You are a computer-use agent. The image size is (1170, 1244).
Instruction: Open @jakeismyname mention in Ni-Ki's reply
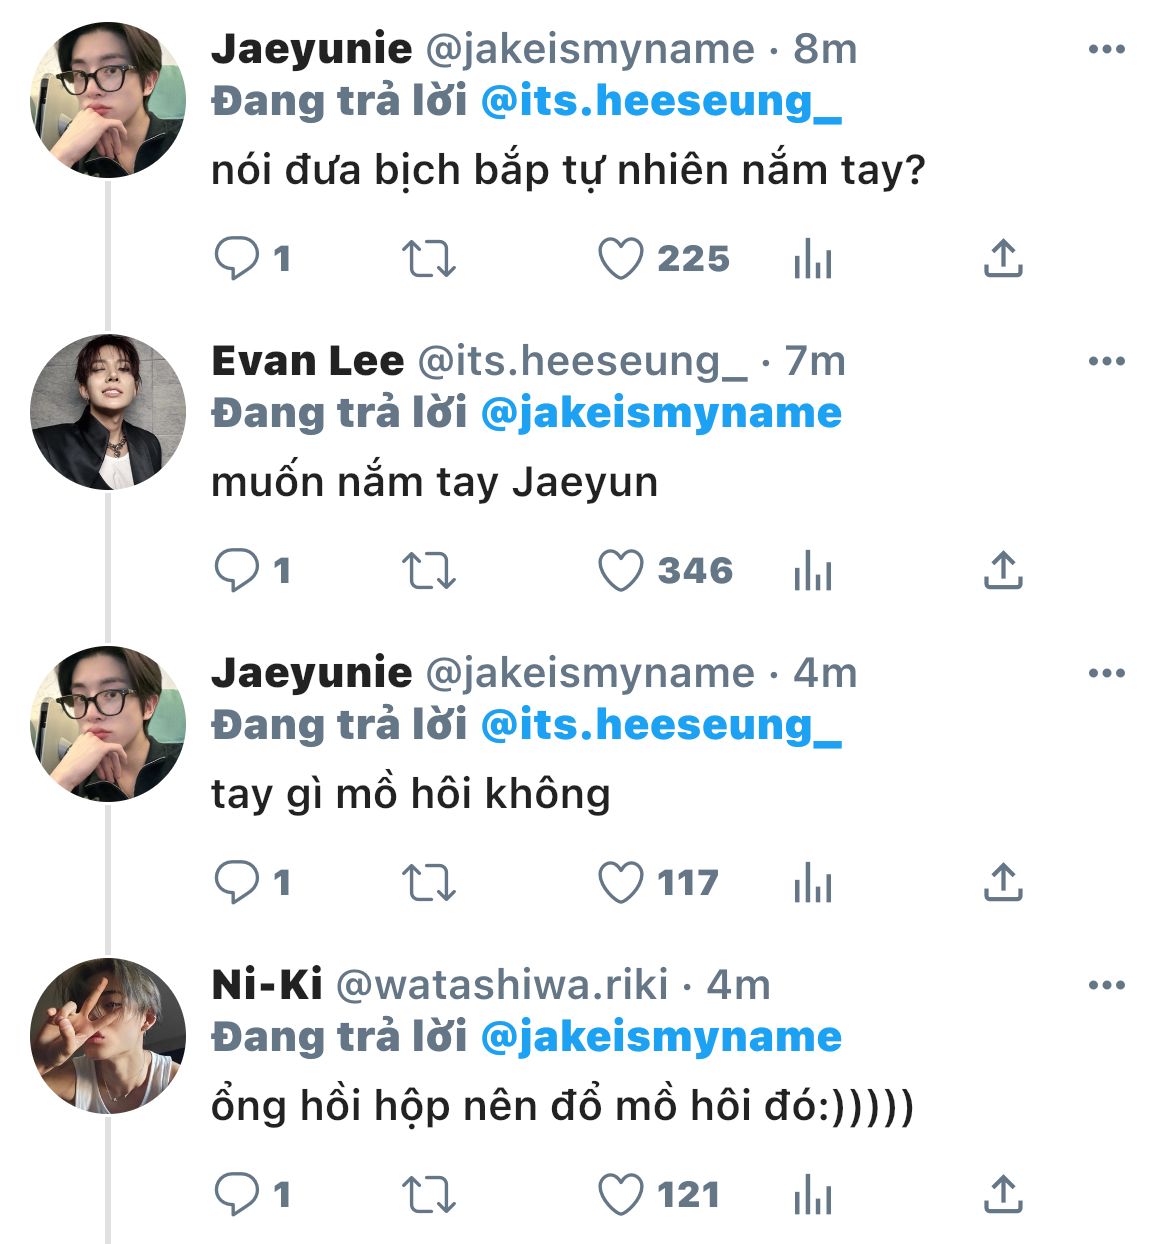661,1037
